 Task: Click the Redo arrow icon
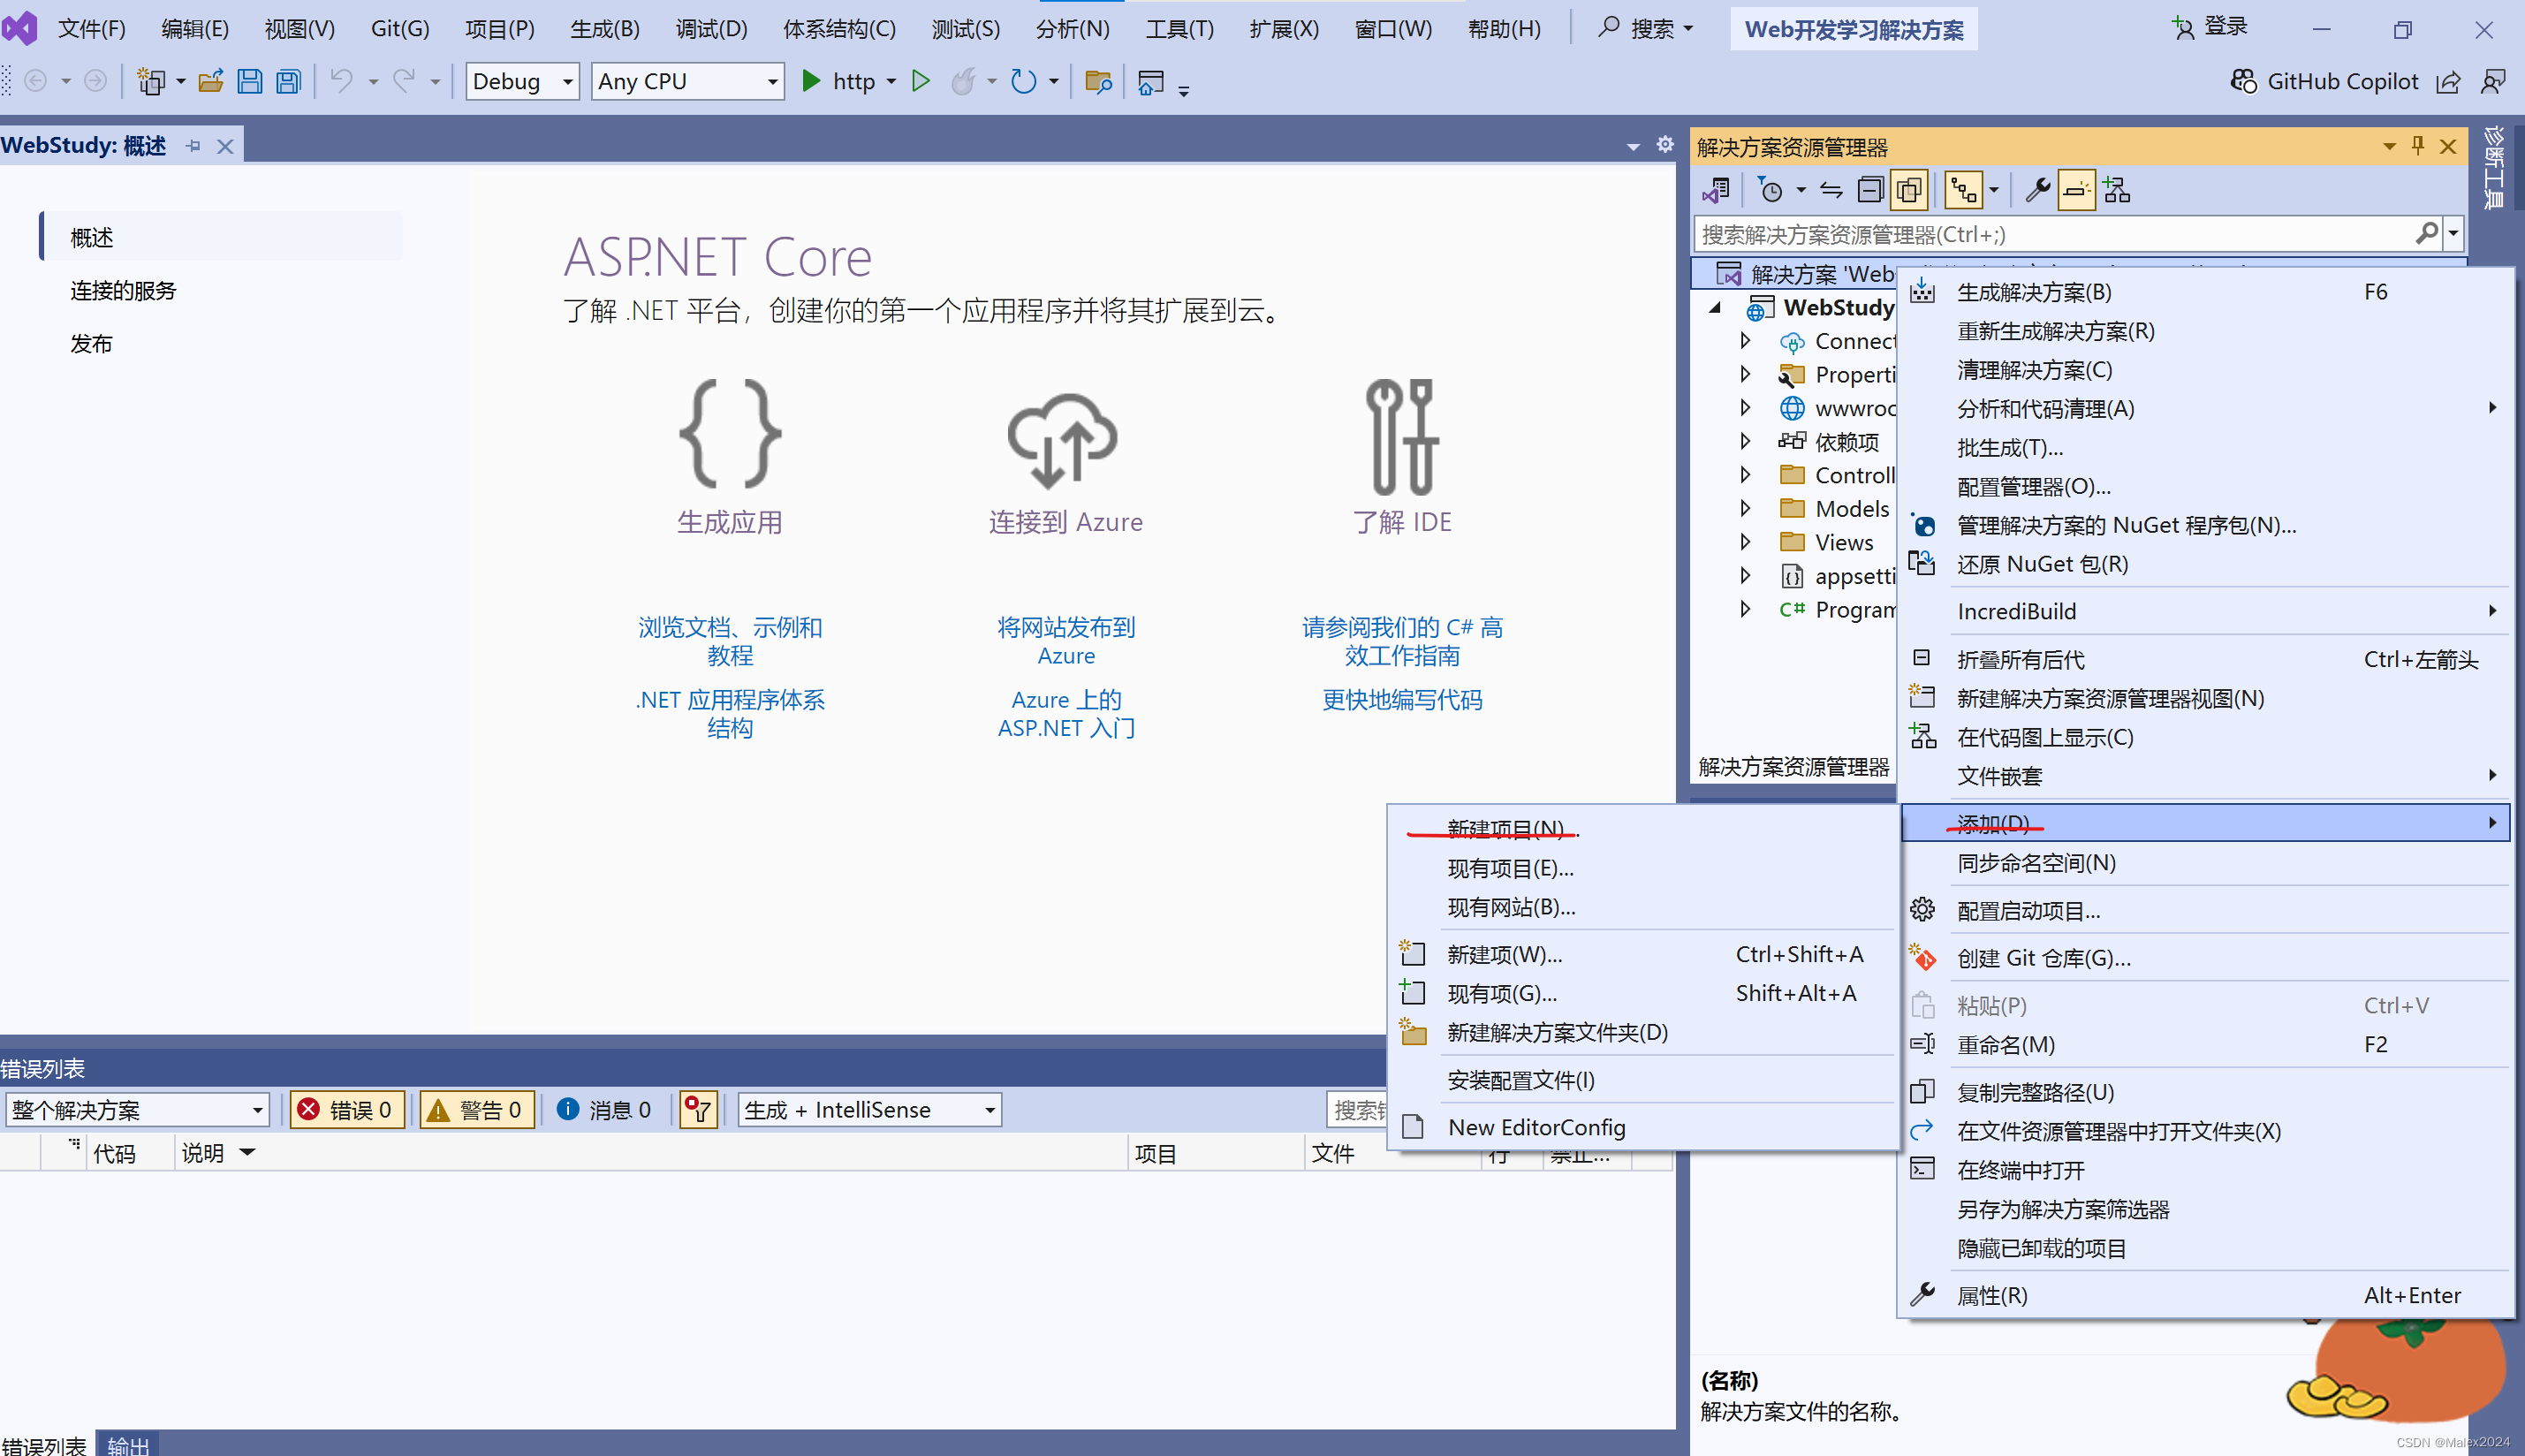(404, 80)
